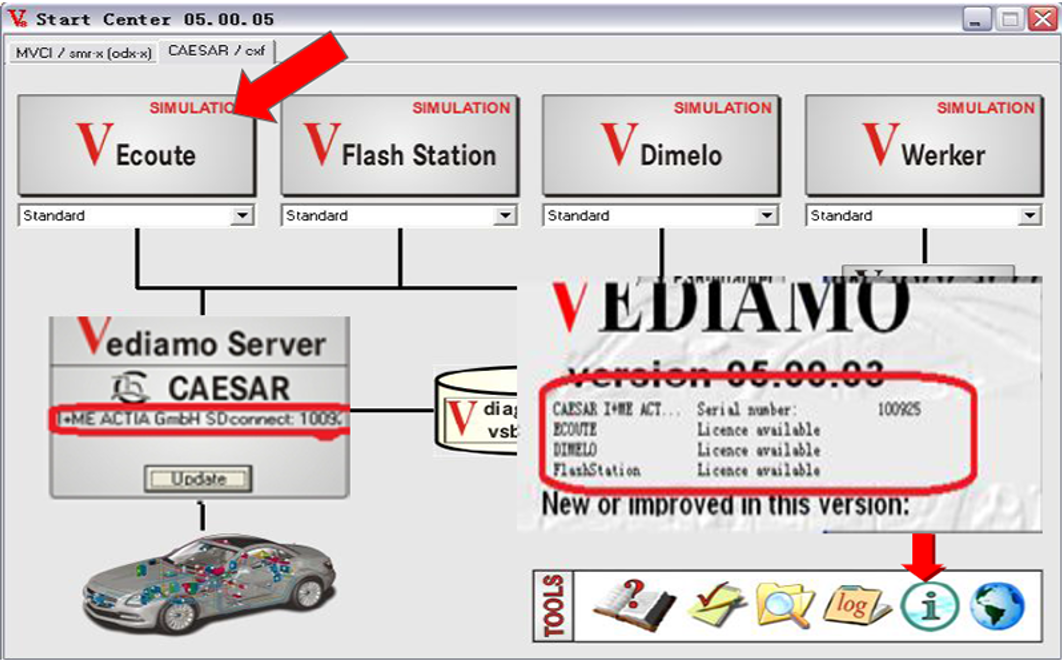1062x660 pixels.
Task: Open the globe web icon
Action: click(x=997, y=605)
